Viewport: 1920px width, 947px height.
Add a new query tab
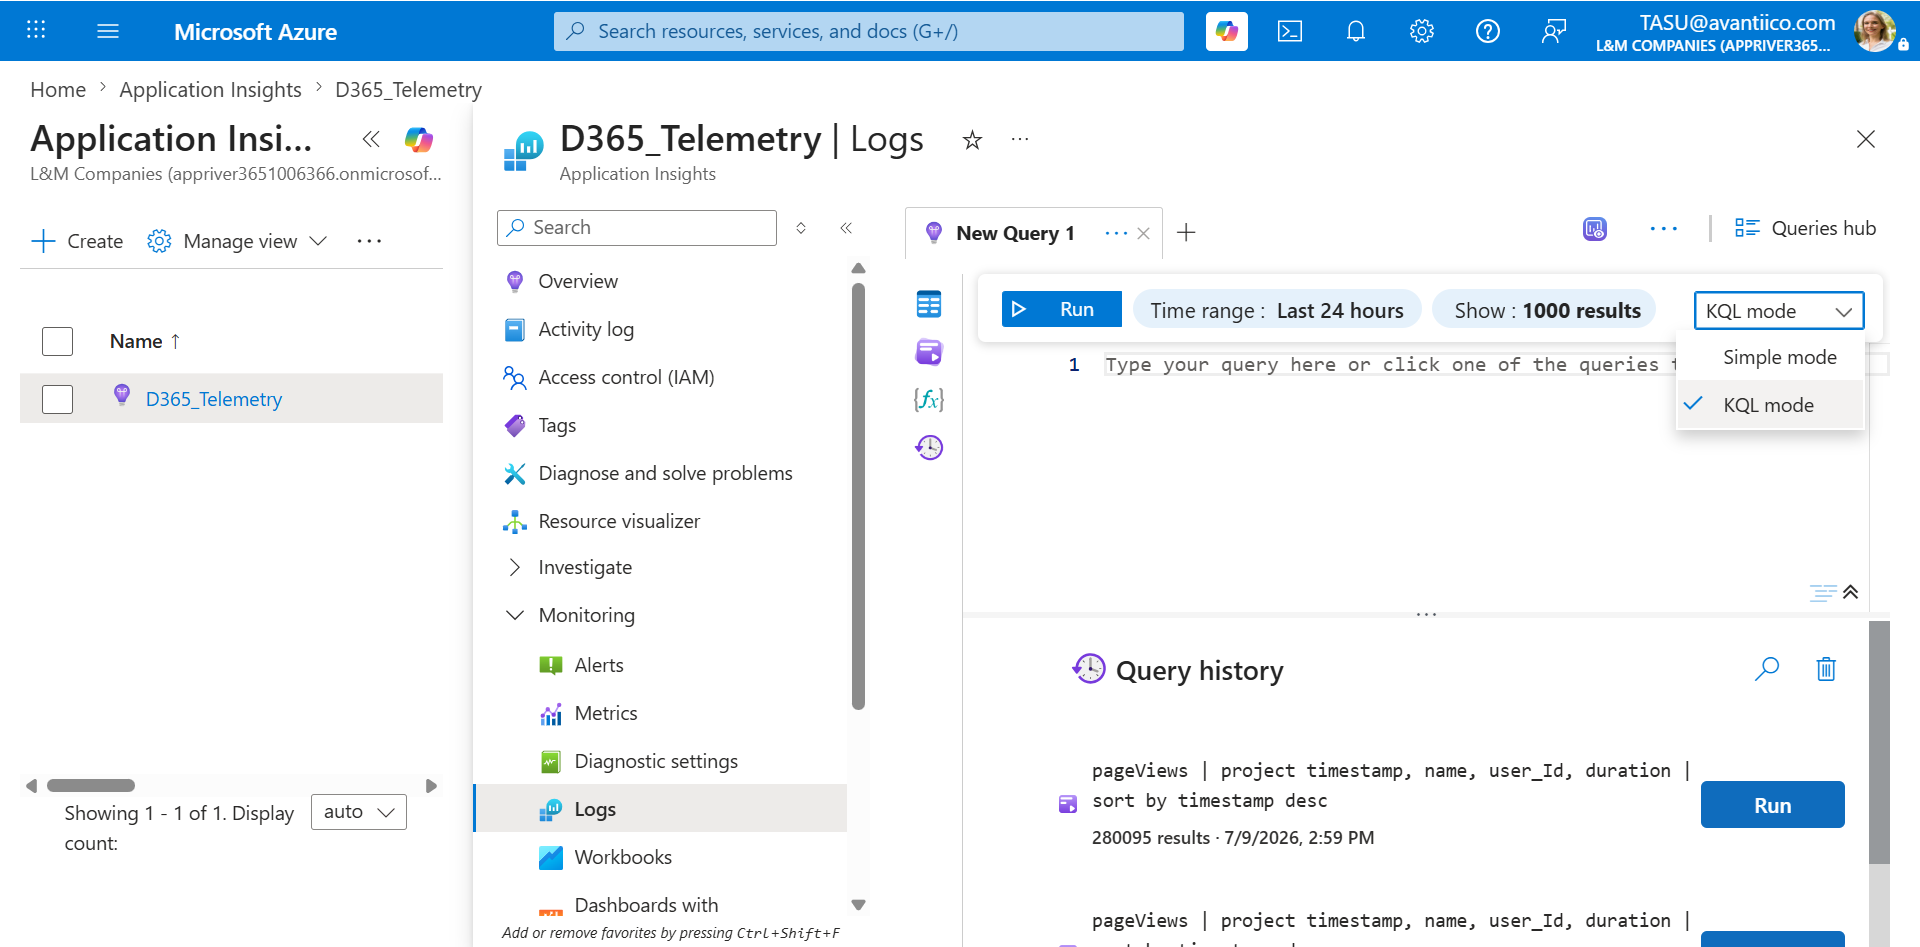[x=1186, y=233]
